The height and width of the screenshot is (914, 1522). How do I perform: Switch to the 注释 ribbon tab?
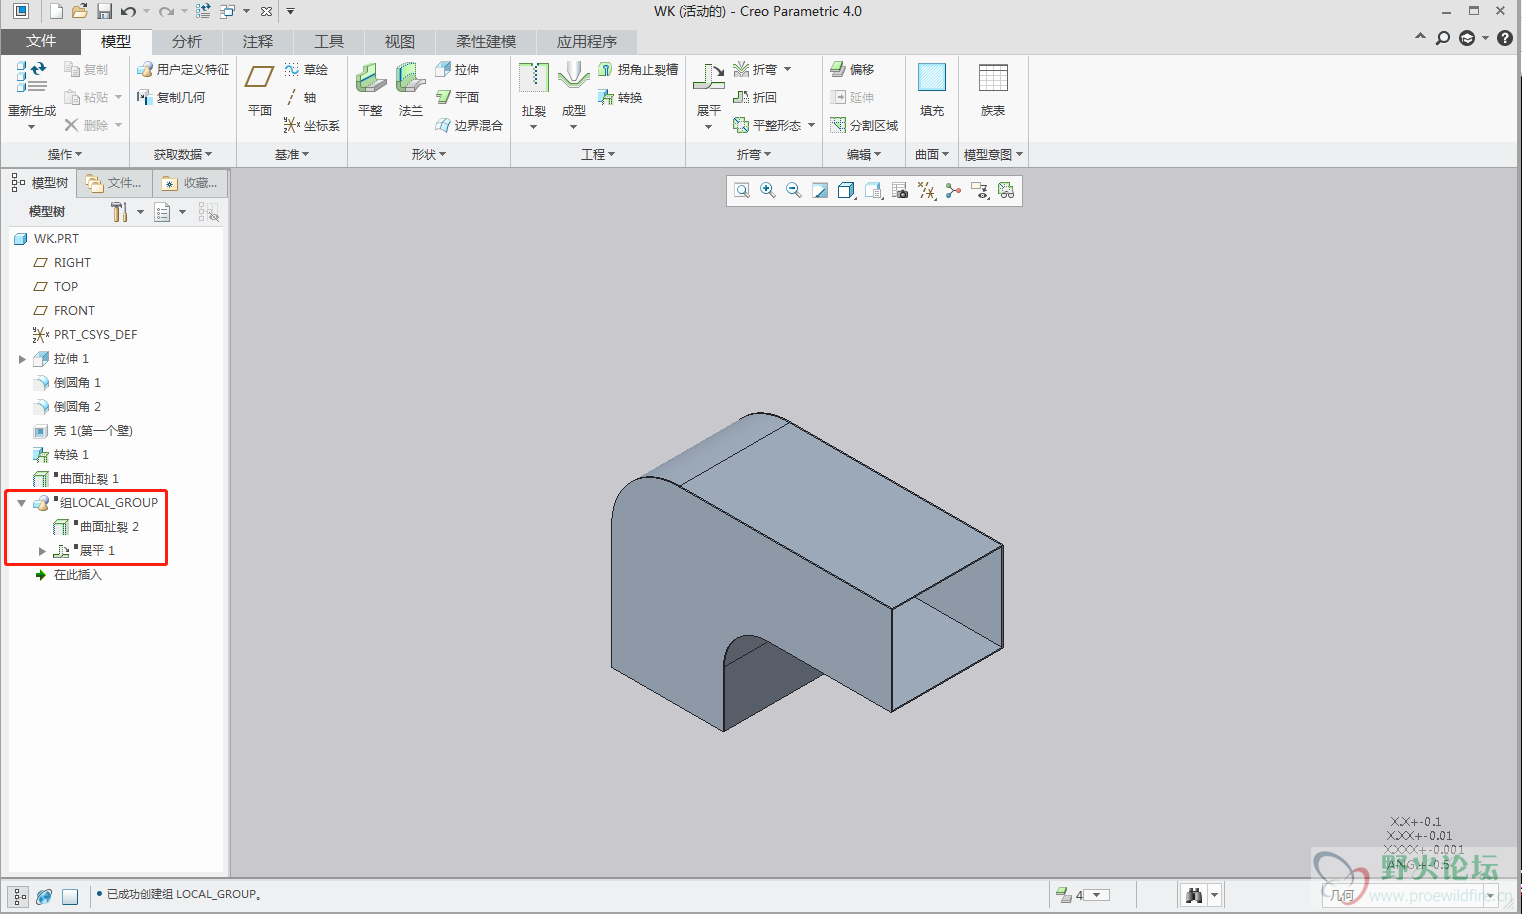click(x=258, y=41)
